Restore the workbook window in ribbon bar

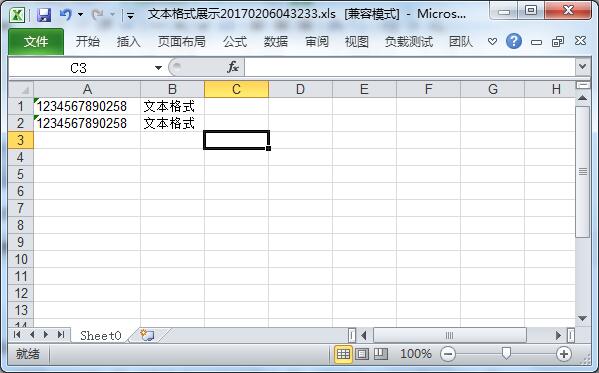click(x=558, y=41)
